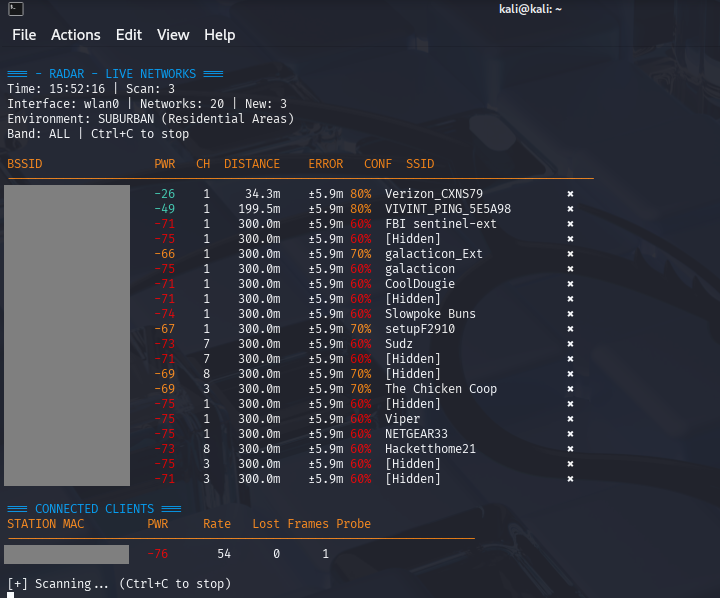Image resolution: width=720 pixels, height=598 pixels.
Task: Click the CH column header
Action: (x=203, y=164)
